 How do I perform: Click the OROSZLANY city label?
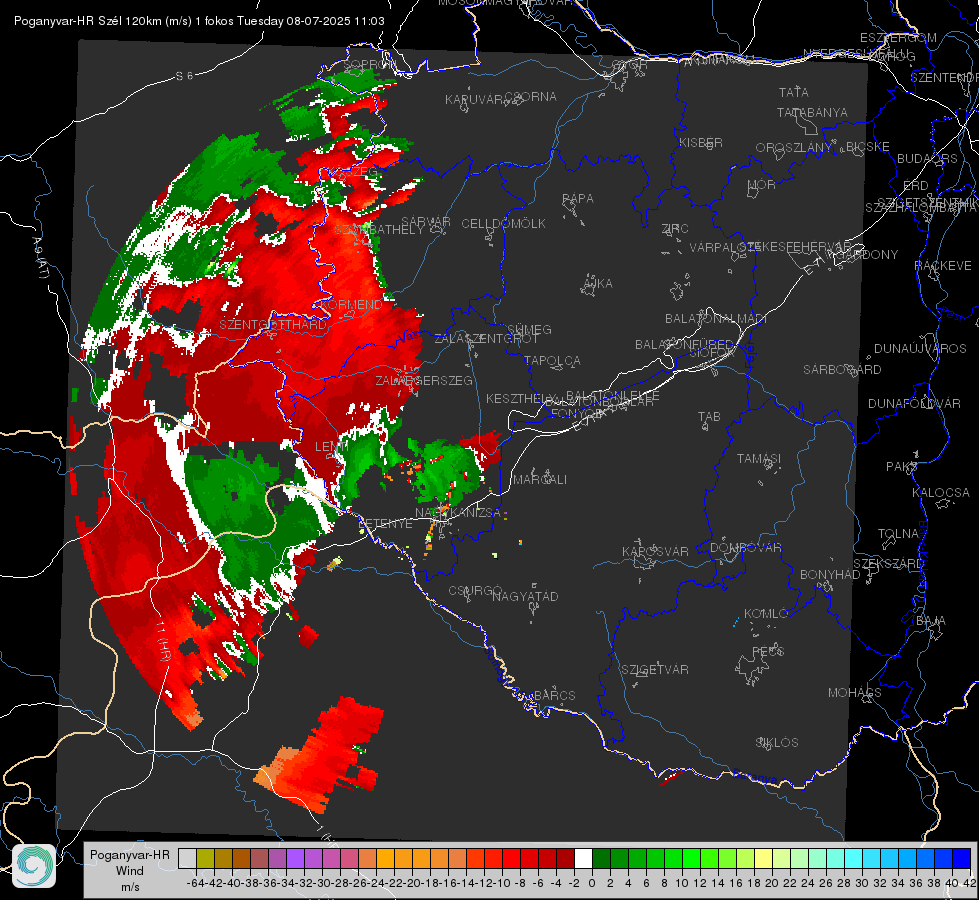pos(794,148)
